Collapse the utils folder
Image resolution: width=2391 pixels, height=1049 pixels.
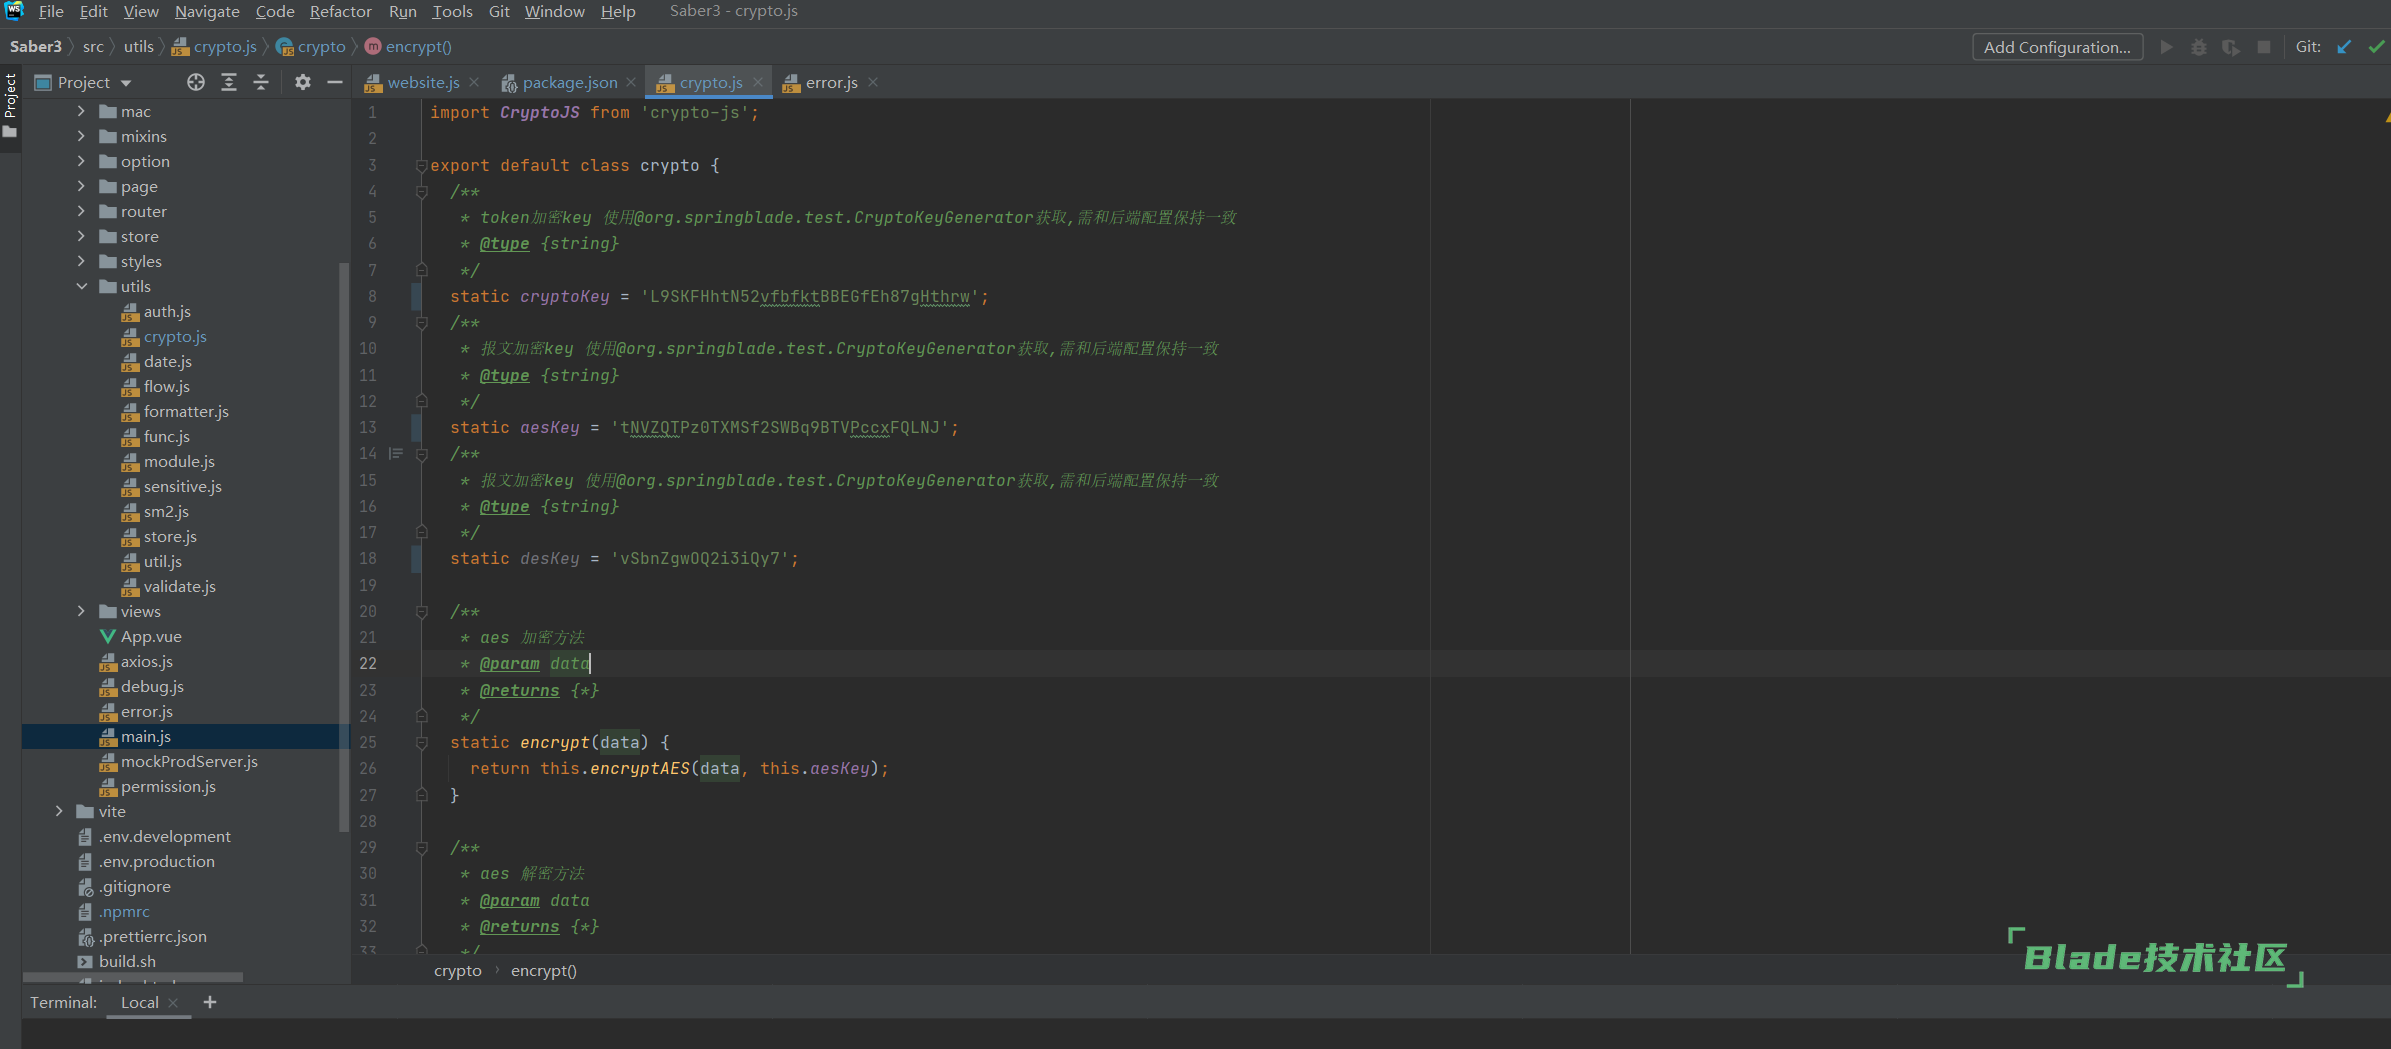[x=82, y=287]
